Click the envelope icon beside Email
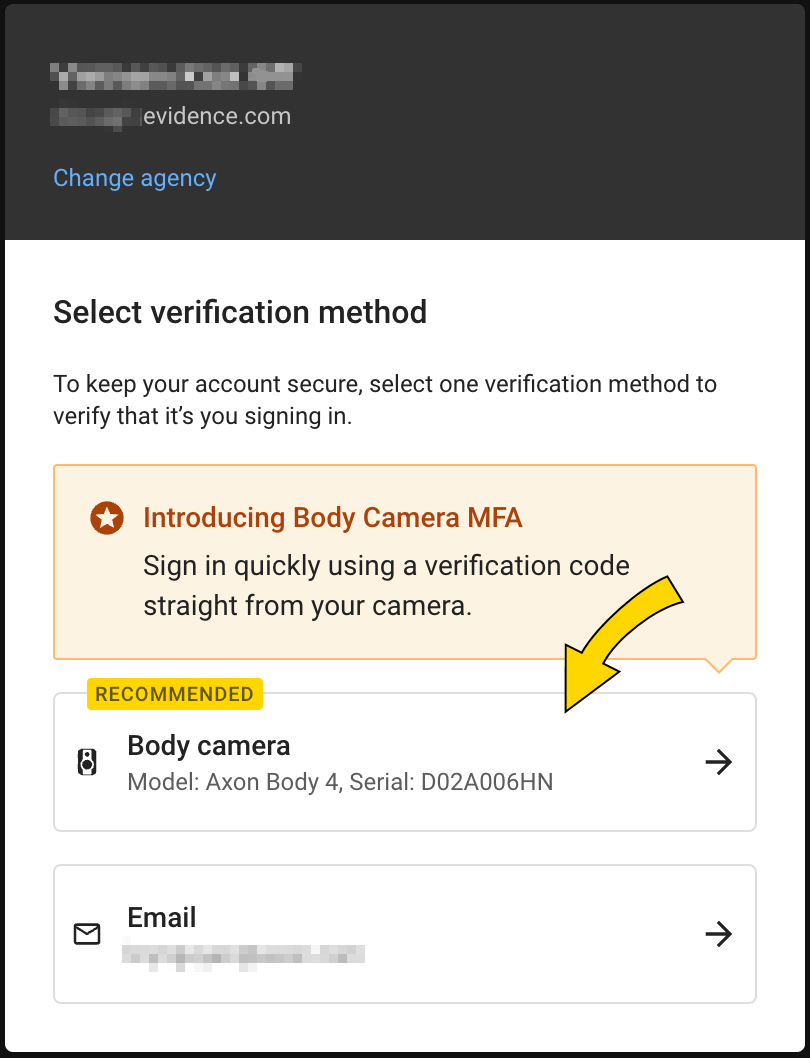This screenshot has width=810, height=1058. pyautogui.click(x=88, y=935)
